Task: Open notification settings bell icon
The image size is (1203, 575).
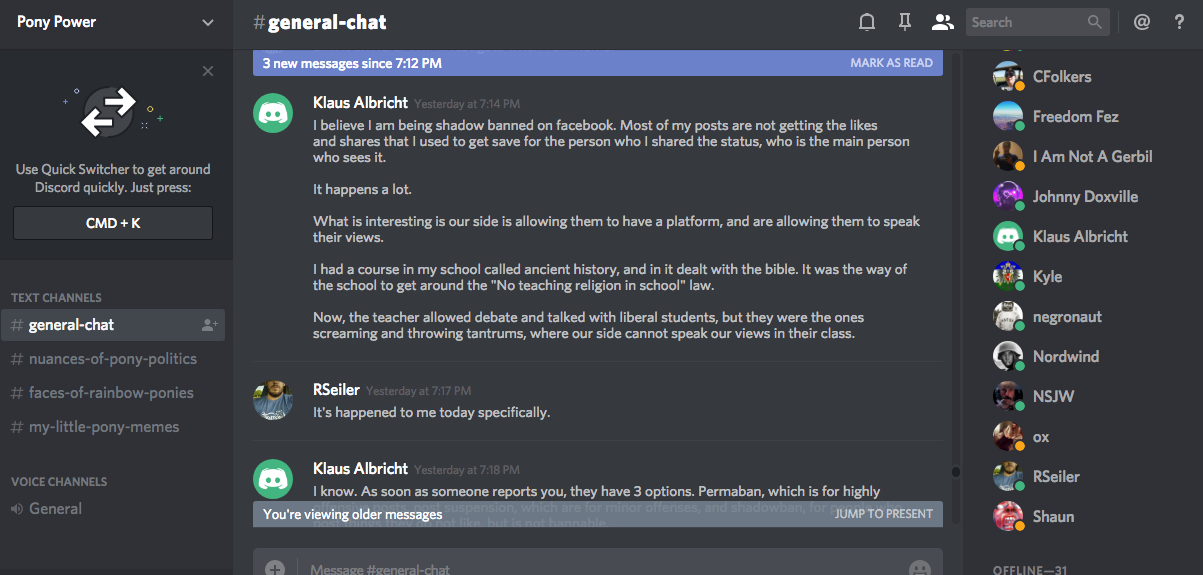Action: (867, 22)
